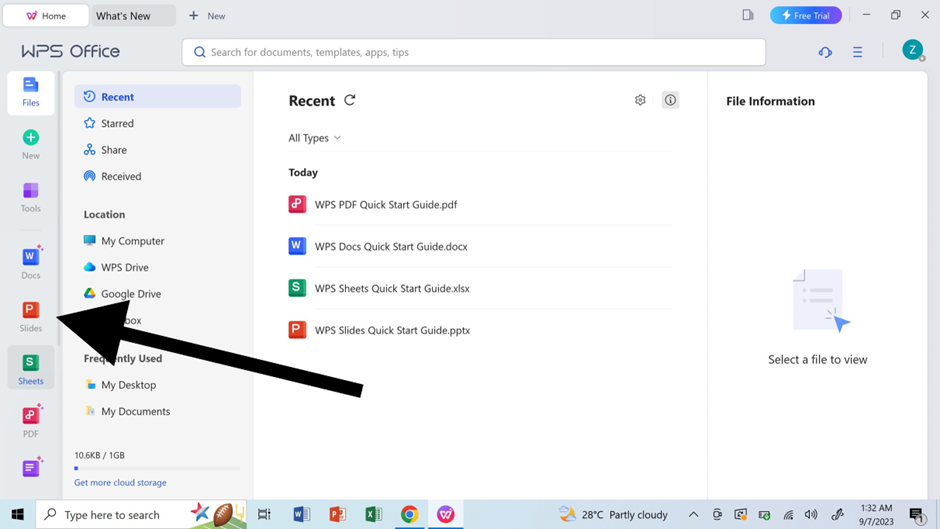Screen dimensions: 940x529
Task: Click the xlsx file type icon in list
Action: tap(297, 288)
